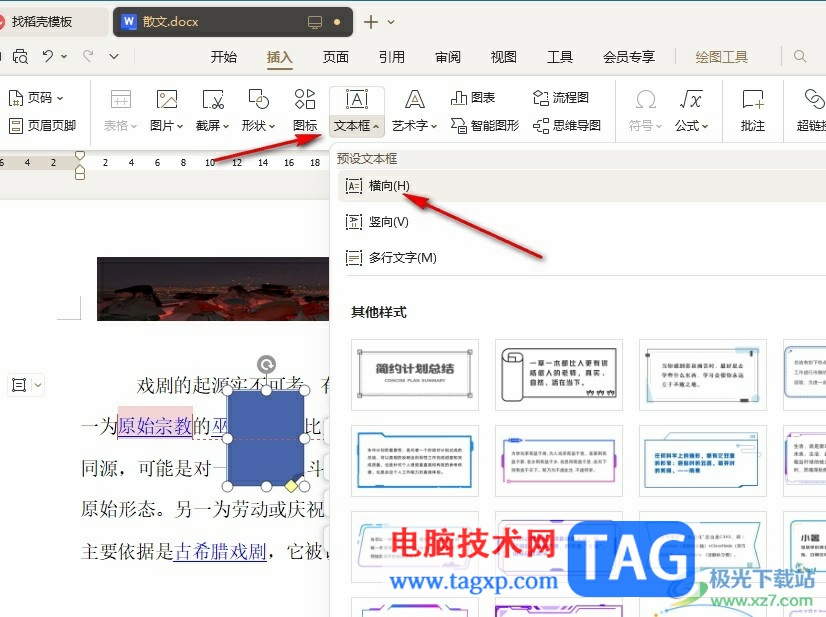
Task: Click the 文本框 text box icon
Action: click(x=357, y=99)
